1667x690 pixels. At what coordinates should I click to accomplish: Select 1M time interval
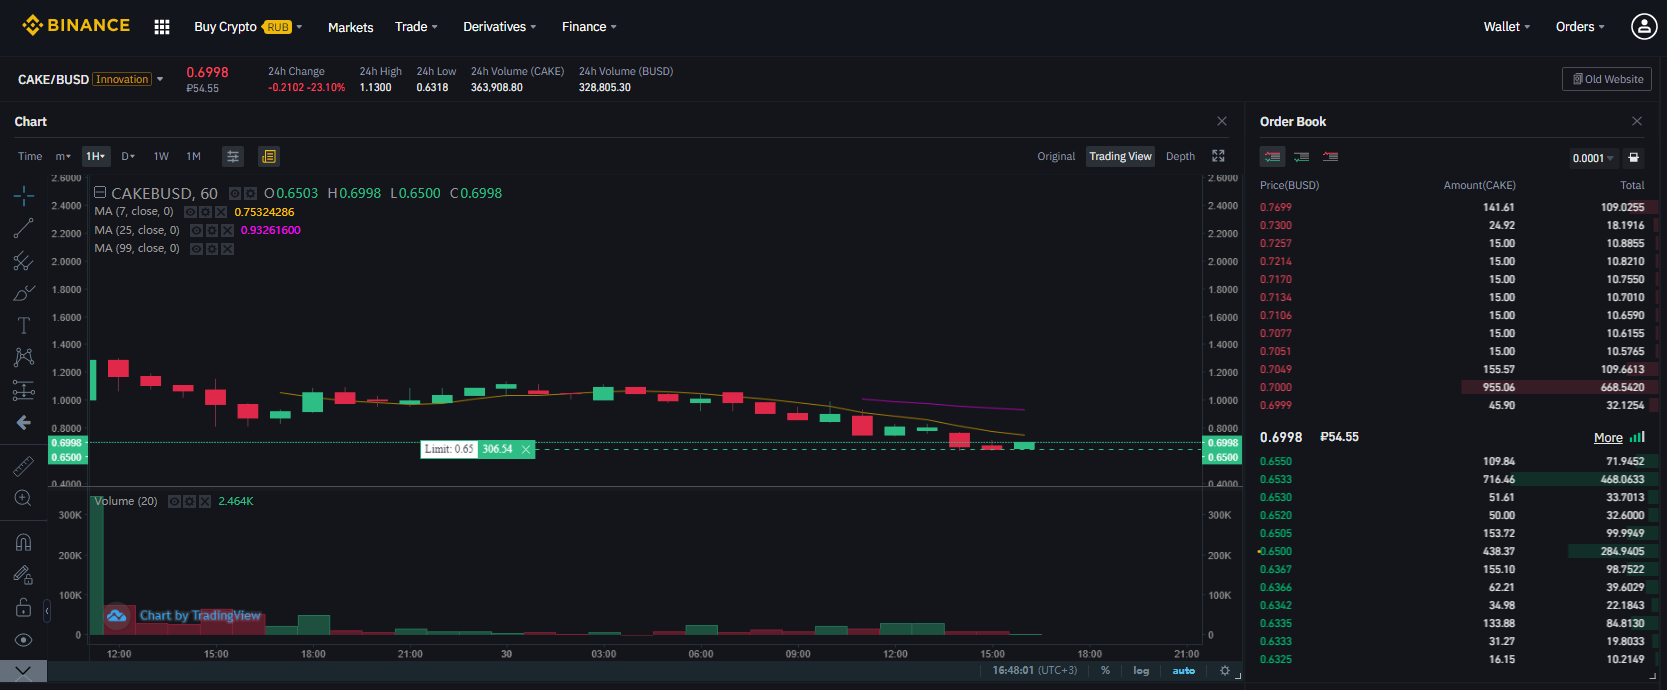pyautogui.click(x=193, y=156)
